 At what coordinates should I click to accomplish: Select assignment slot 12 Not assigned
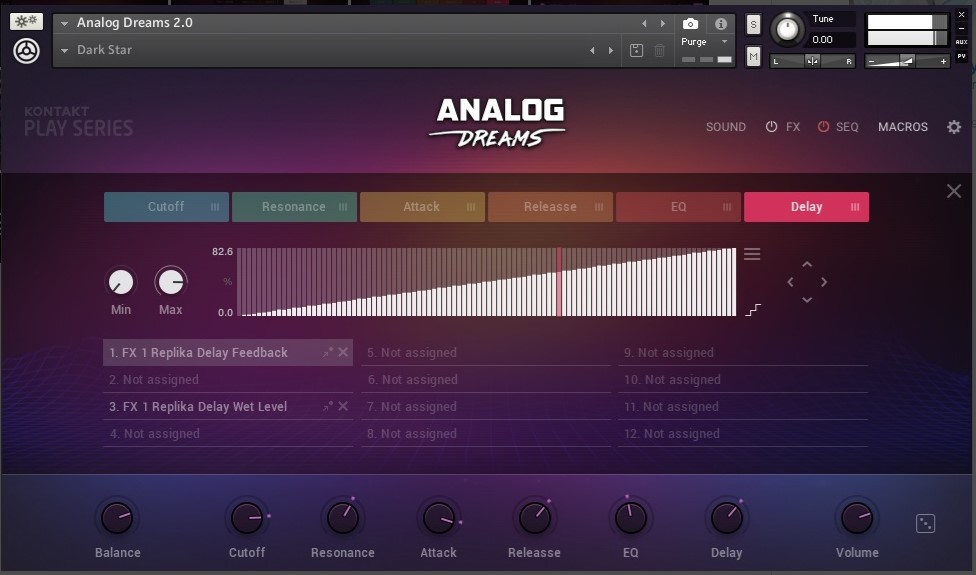coord(743,434)
